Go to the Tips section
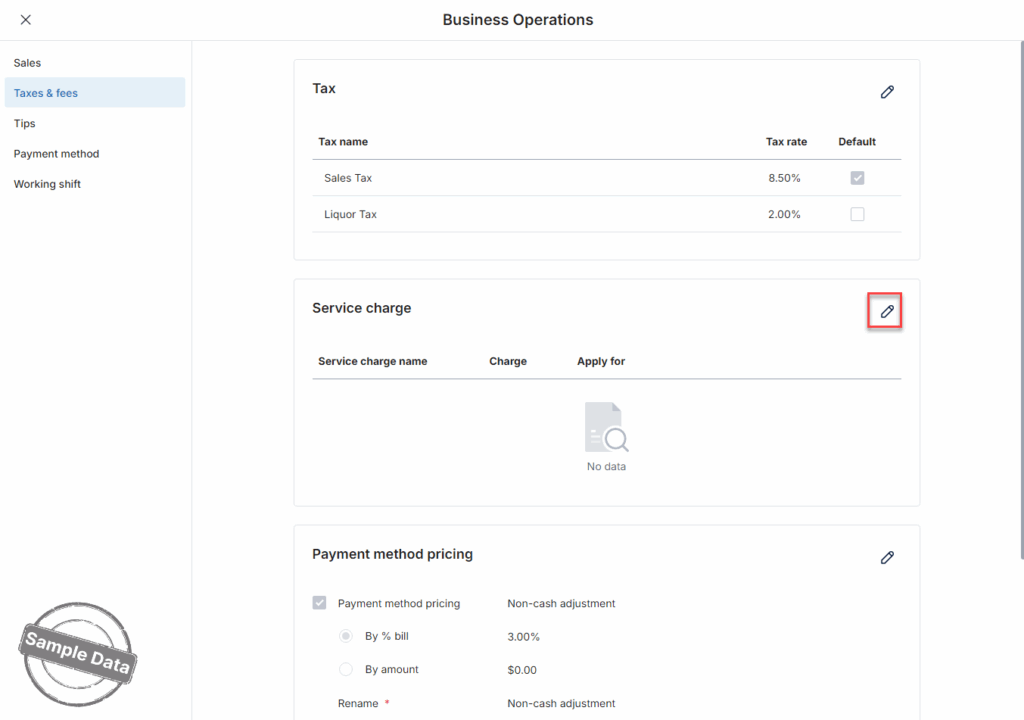 tap(25, 124)
